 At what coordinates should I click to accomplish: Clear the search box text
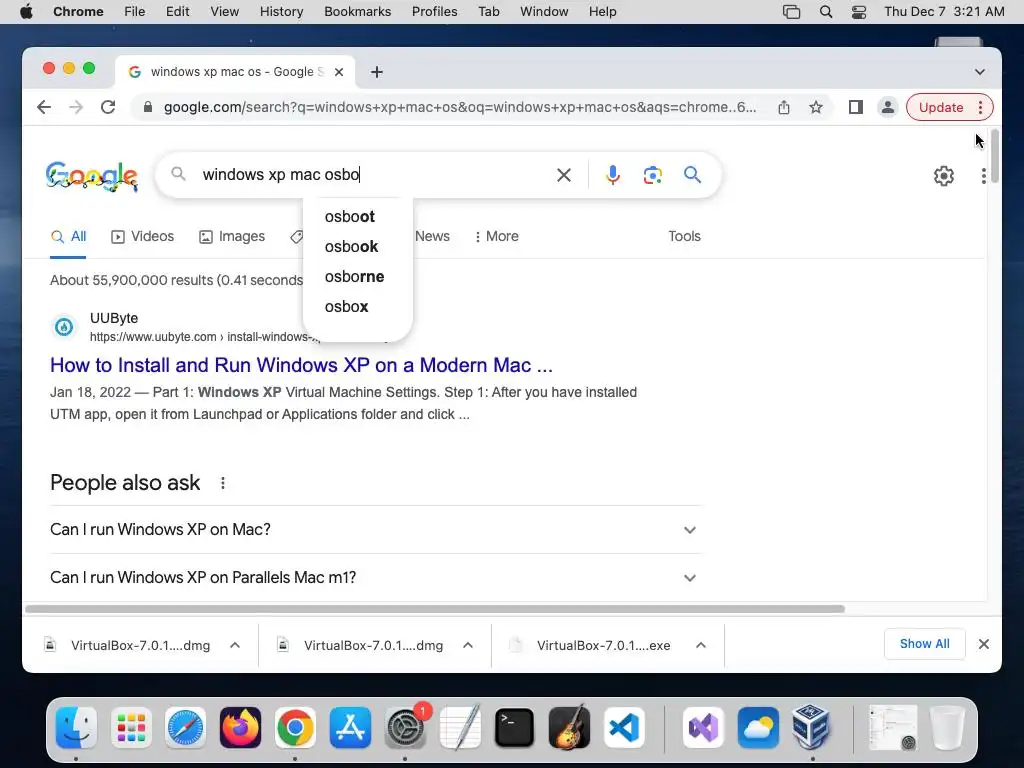click(x=564, y=175)
